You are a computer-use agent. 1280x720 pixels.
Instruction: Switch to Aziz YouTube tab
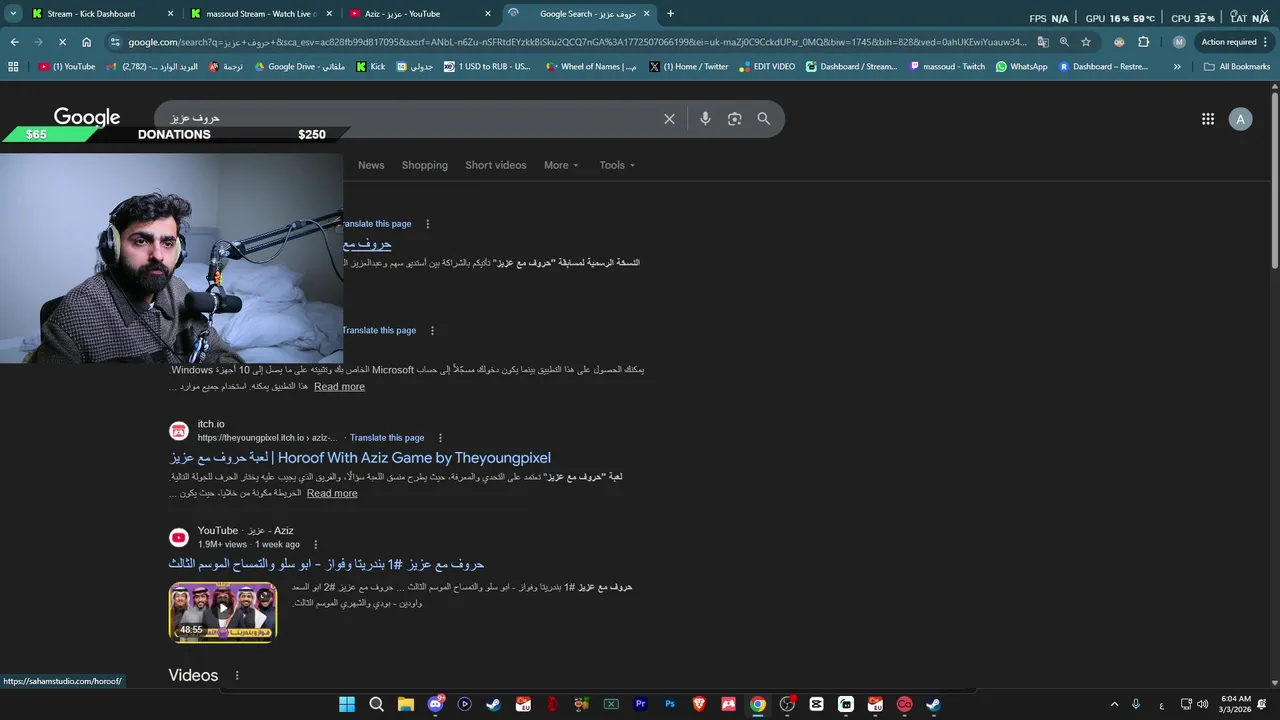[x=420, y=14]
